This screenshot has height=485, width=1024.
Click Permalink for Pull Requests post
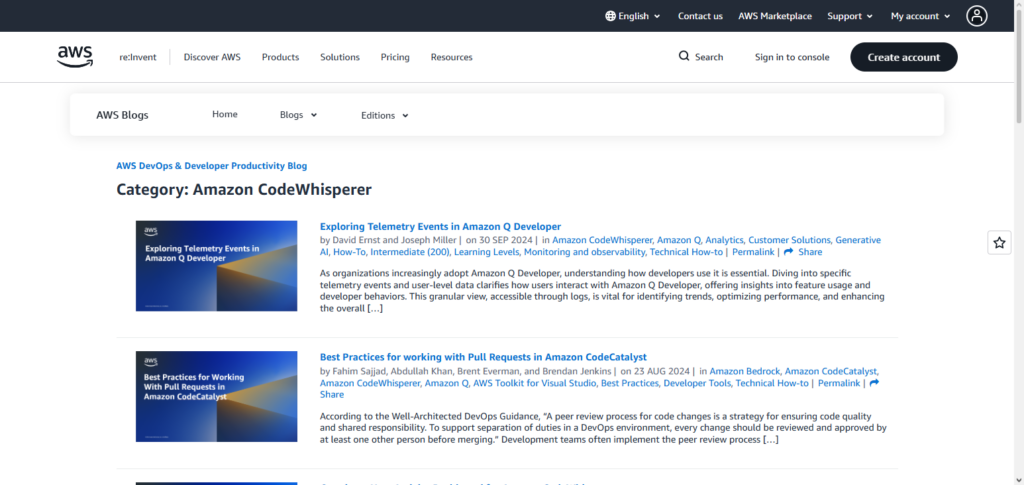(x=839, y=383)
